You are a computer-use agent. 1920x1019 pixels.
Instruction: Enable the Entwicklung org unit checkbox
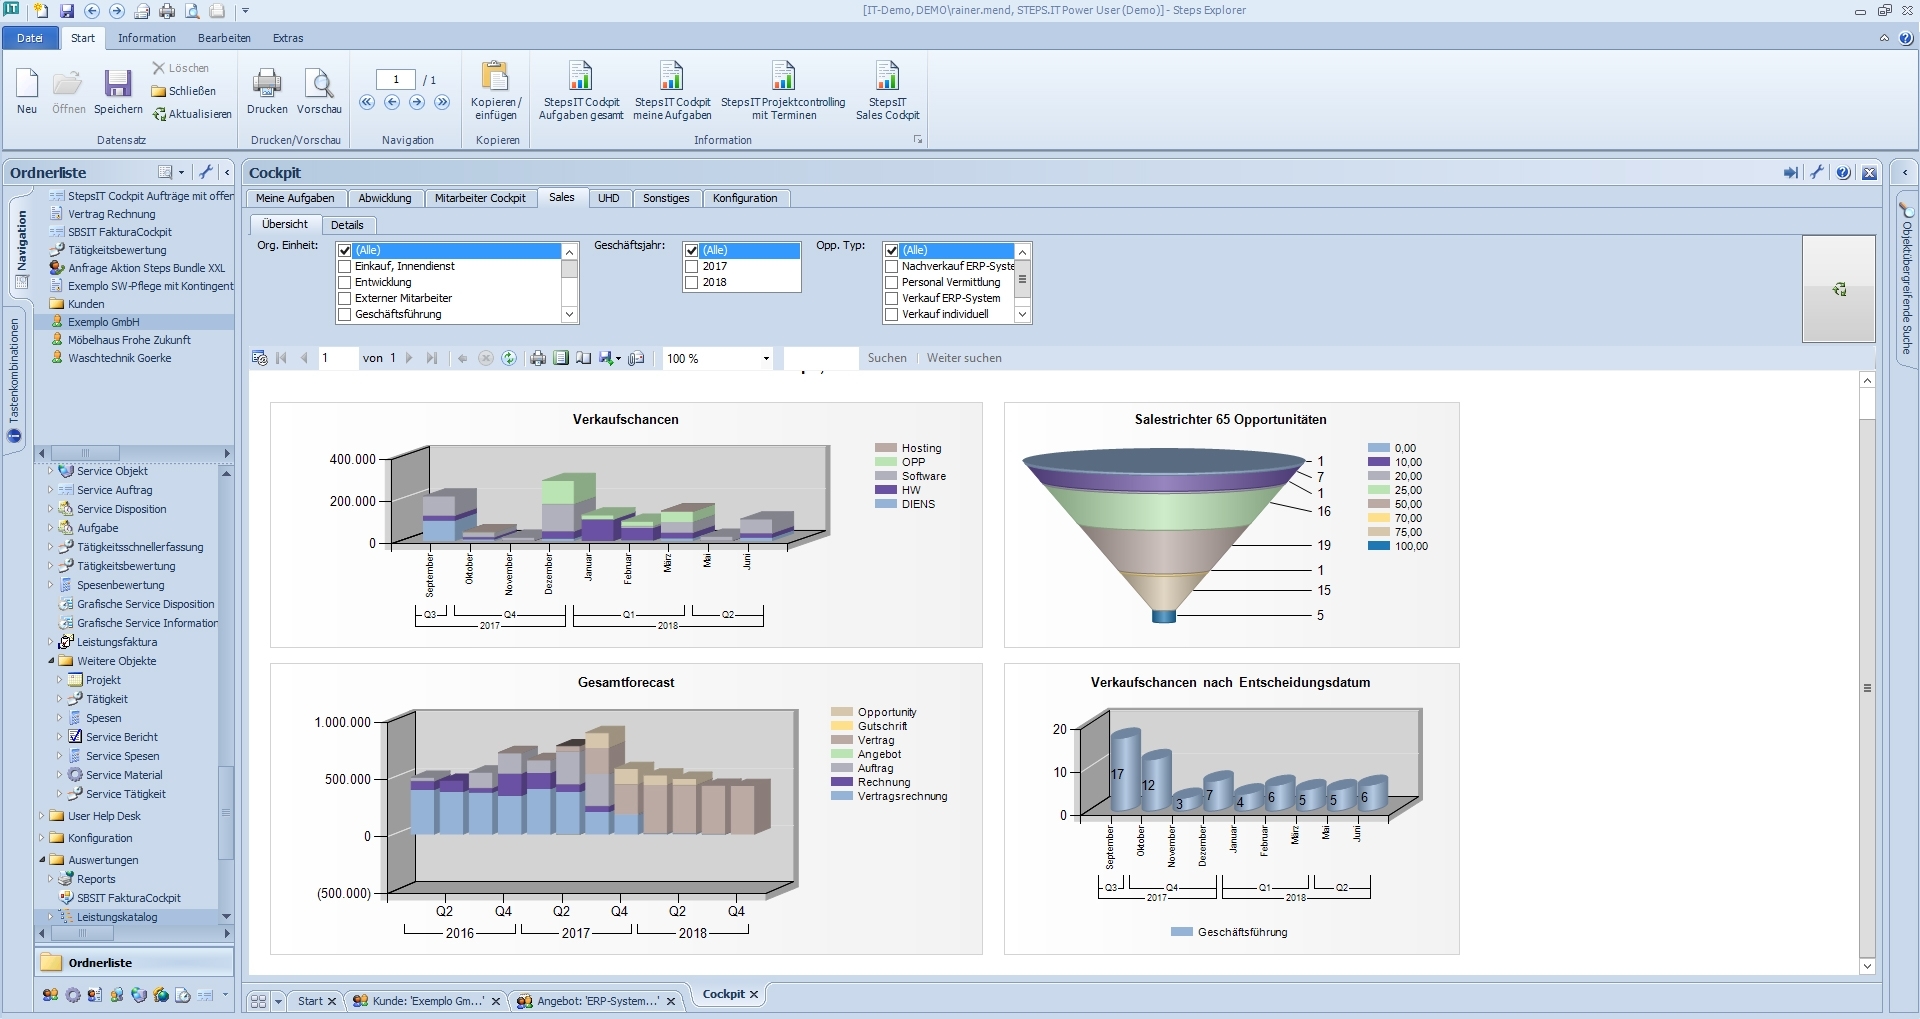[345, 283]
